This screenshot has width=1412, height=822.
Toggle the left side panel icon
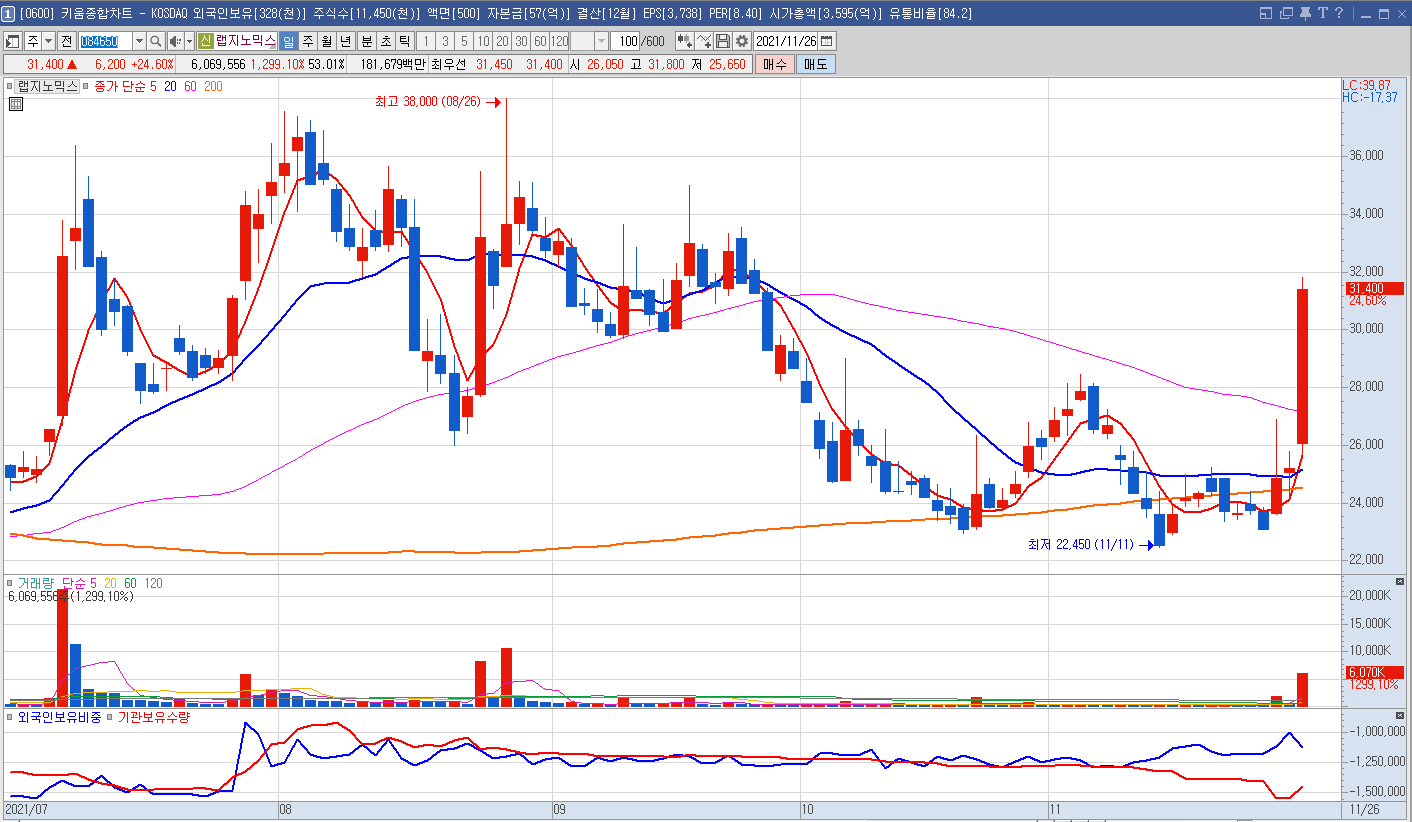[x=12, y=41]
